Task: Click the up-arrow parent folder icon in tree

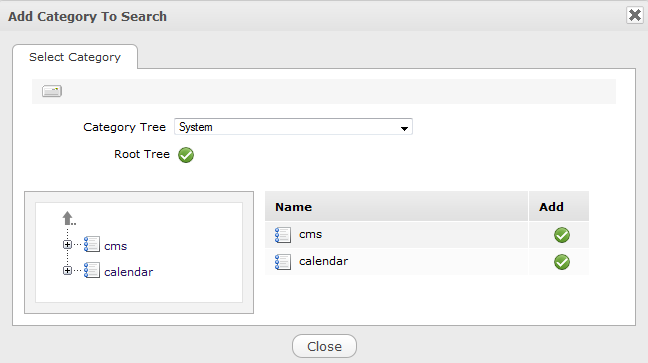Action: (x=69, y=218)
